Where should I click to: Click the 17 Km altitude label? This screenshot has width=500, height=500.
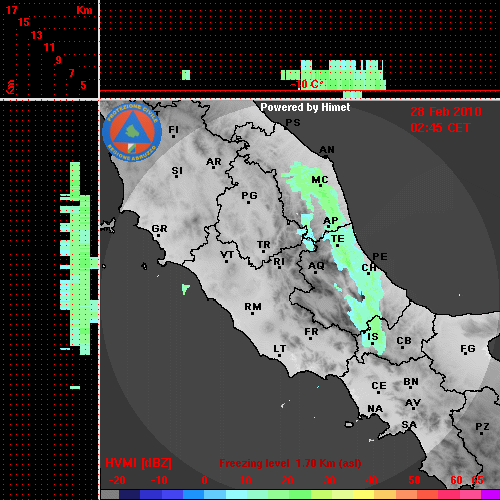click(x=11, y=10)
